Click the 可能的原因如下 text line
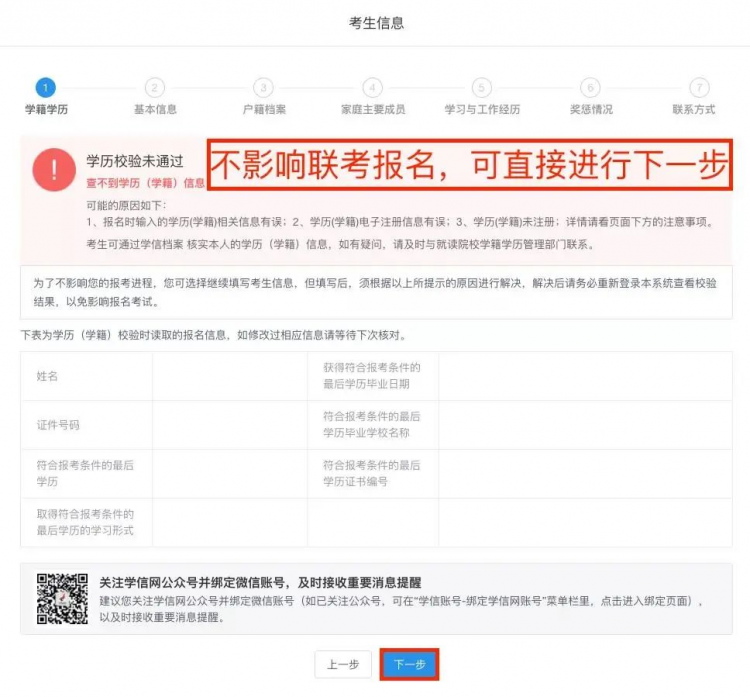The height and width of the screenshot is (697, 750). pyautogui.click(x=126, y=206)
